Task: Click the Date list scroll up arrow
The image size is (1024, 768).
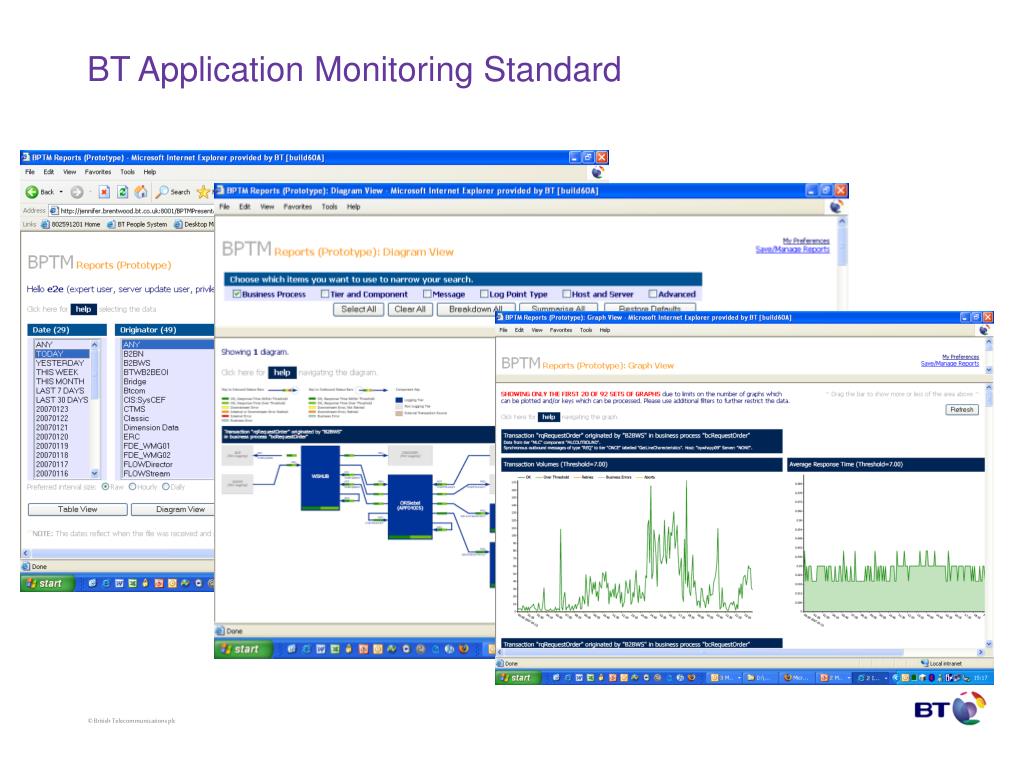Action: point(95,344)
